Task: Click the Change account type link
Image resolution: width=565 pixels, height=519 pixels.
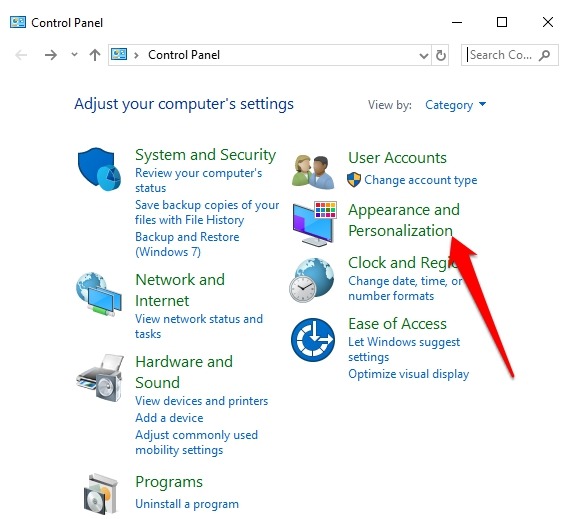Action: [421, 180]
